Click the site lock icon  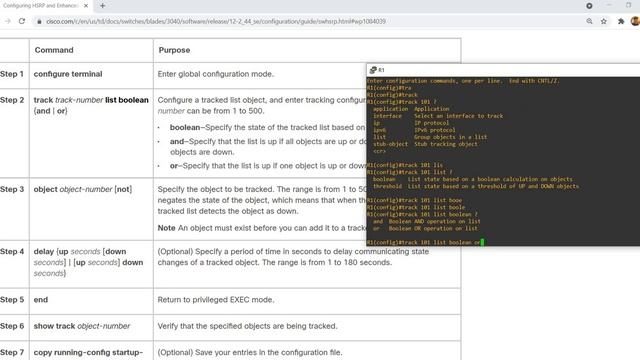tap(39, 21)
